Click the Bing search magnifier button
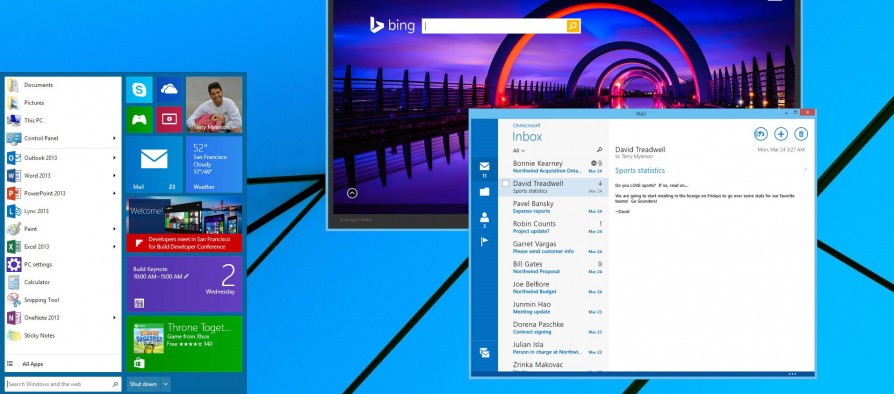This screenshot has width=894, height=394. pos(573,26)
